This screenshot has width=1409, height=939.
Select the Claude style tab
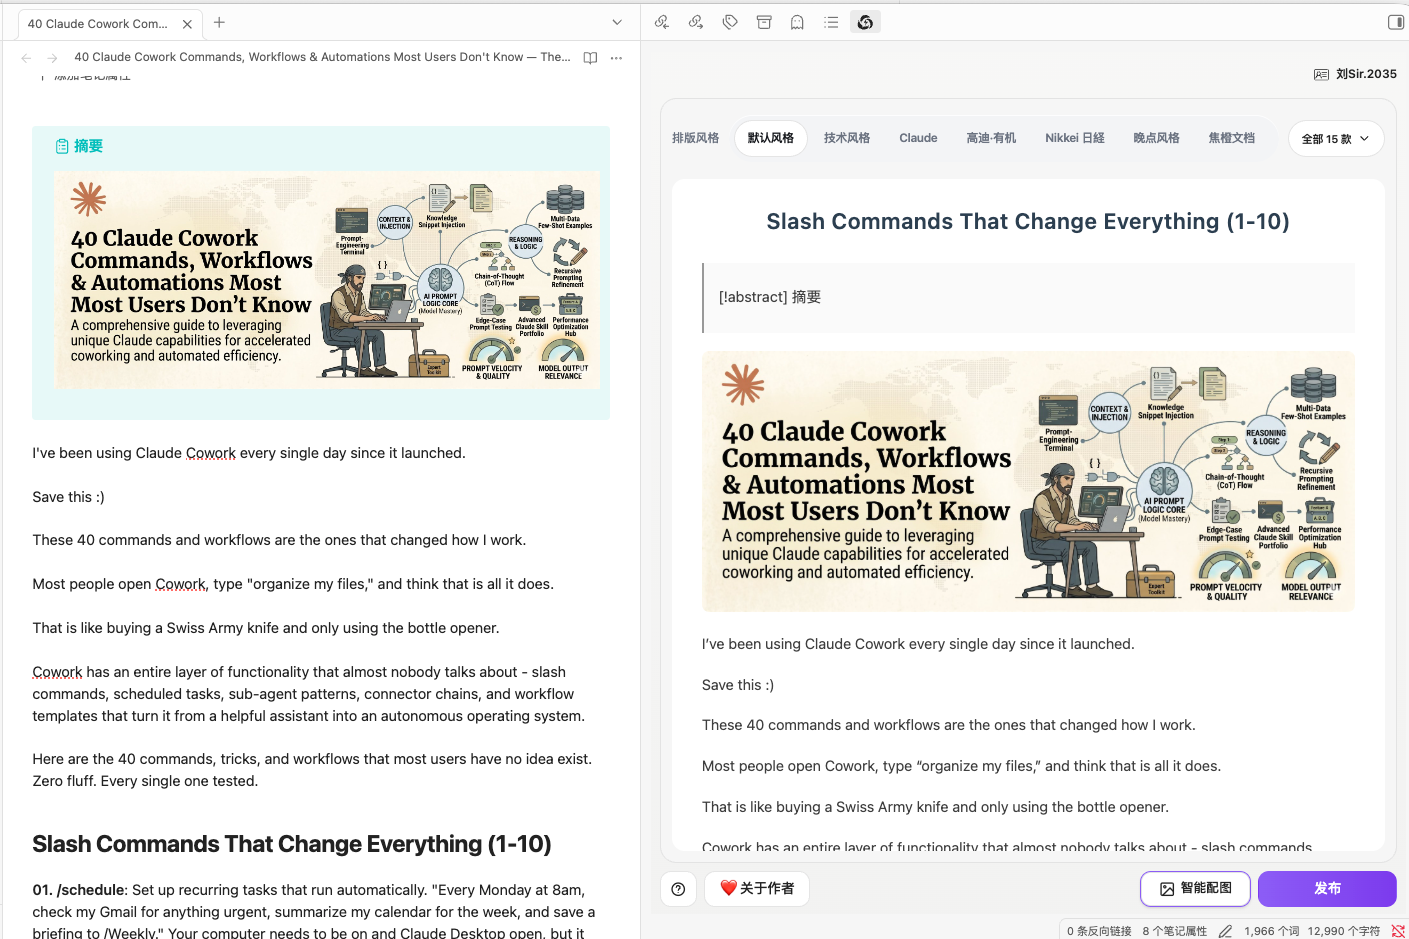coord(918,138)
